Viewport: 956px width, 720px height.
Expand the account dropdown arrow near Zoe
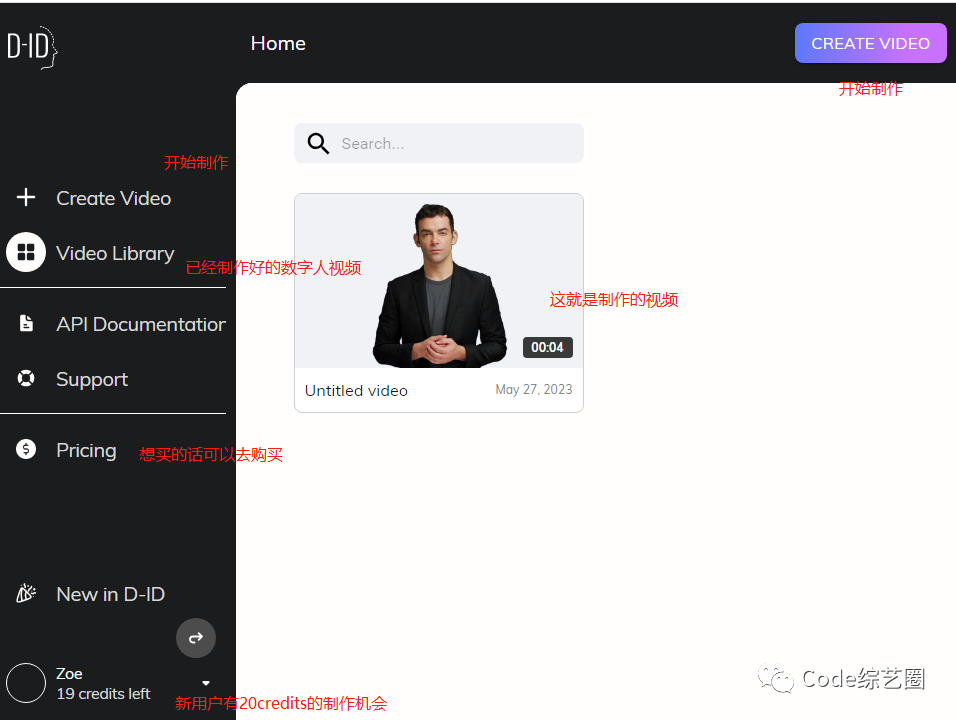pos(206,683)
